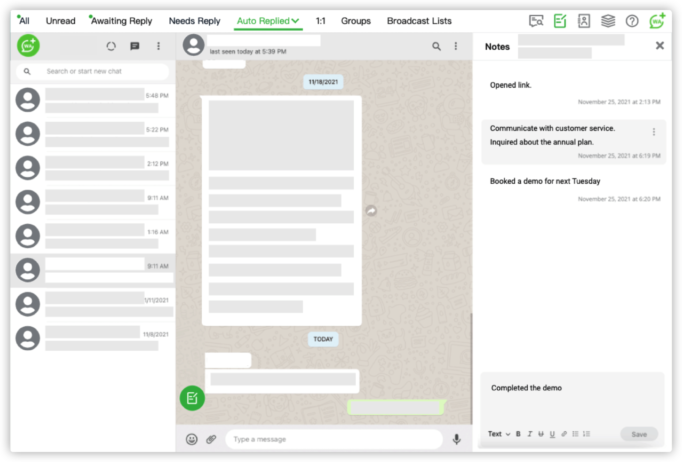This screenshot has height=462, width=682.
Task: Open the emoji picker in message bar
Action: click(x=192, y=439)
